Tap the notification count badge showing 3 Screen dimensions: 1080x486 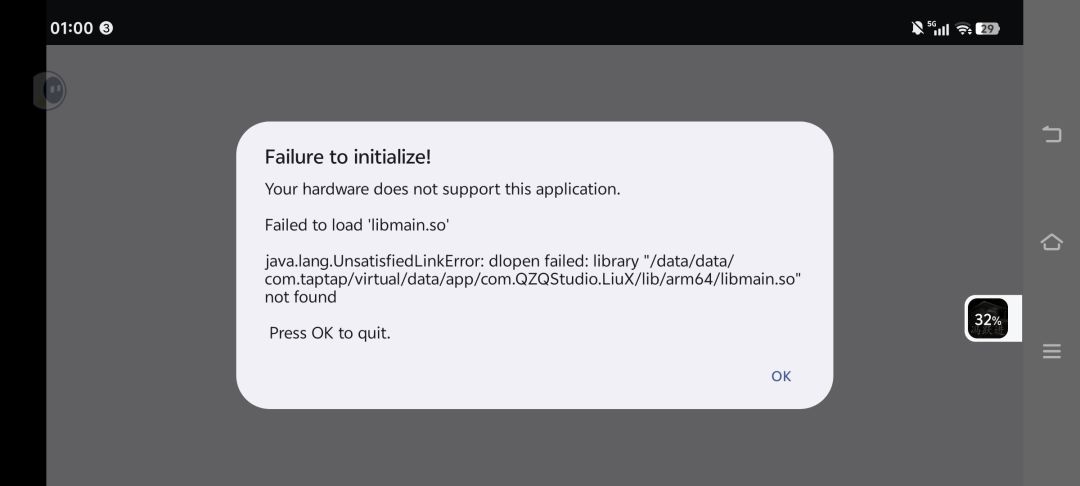(106, 28)
